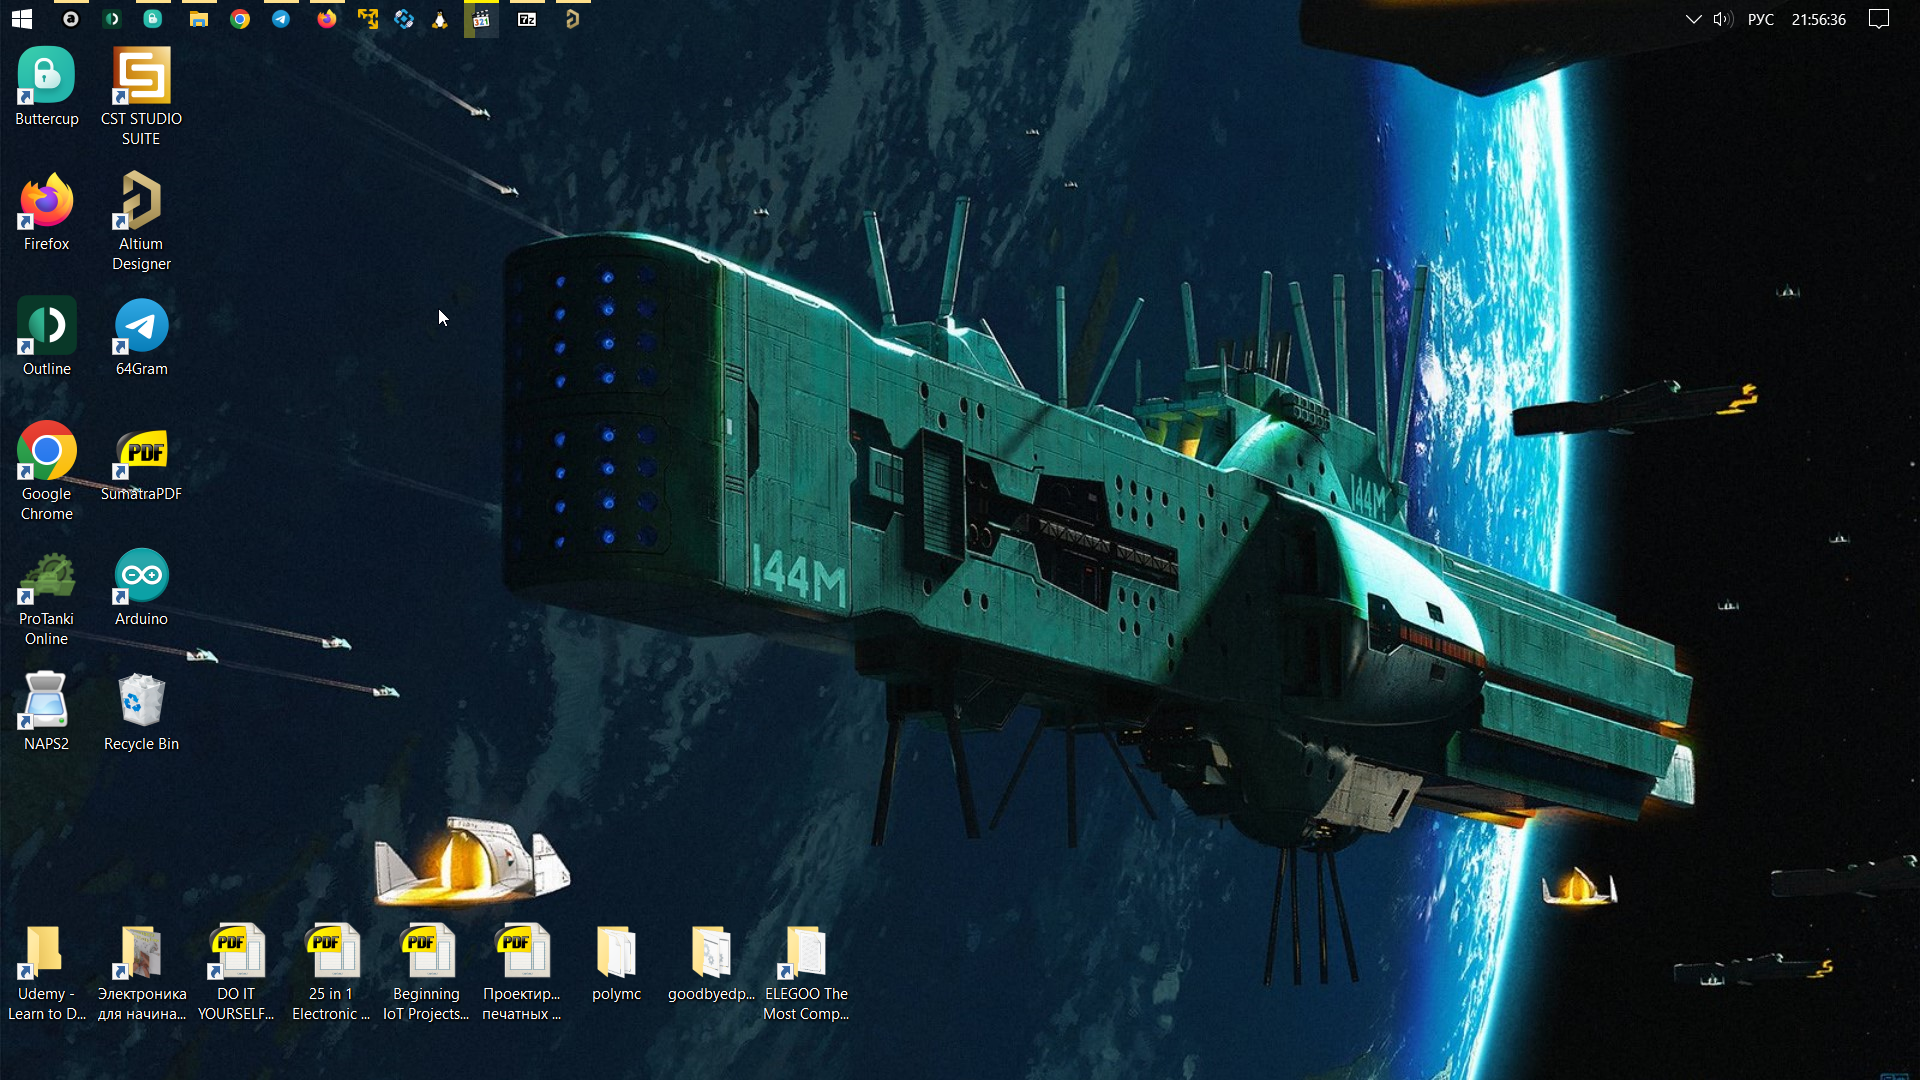
Task: Select the goodbyedp... folder
Action: click(x=711, y=962)
